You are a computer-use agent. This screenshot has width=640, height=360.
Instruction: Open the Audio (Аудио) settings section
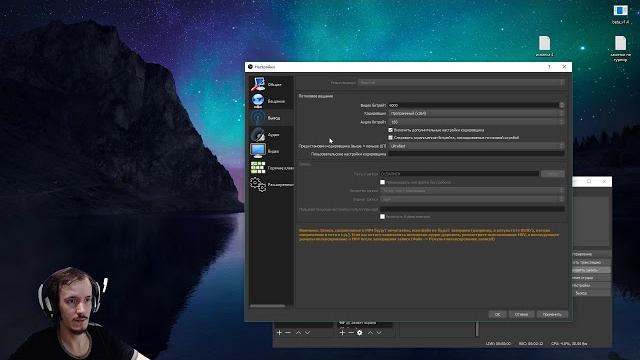pos(271,134)
